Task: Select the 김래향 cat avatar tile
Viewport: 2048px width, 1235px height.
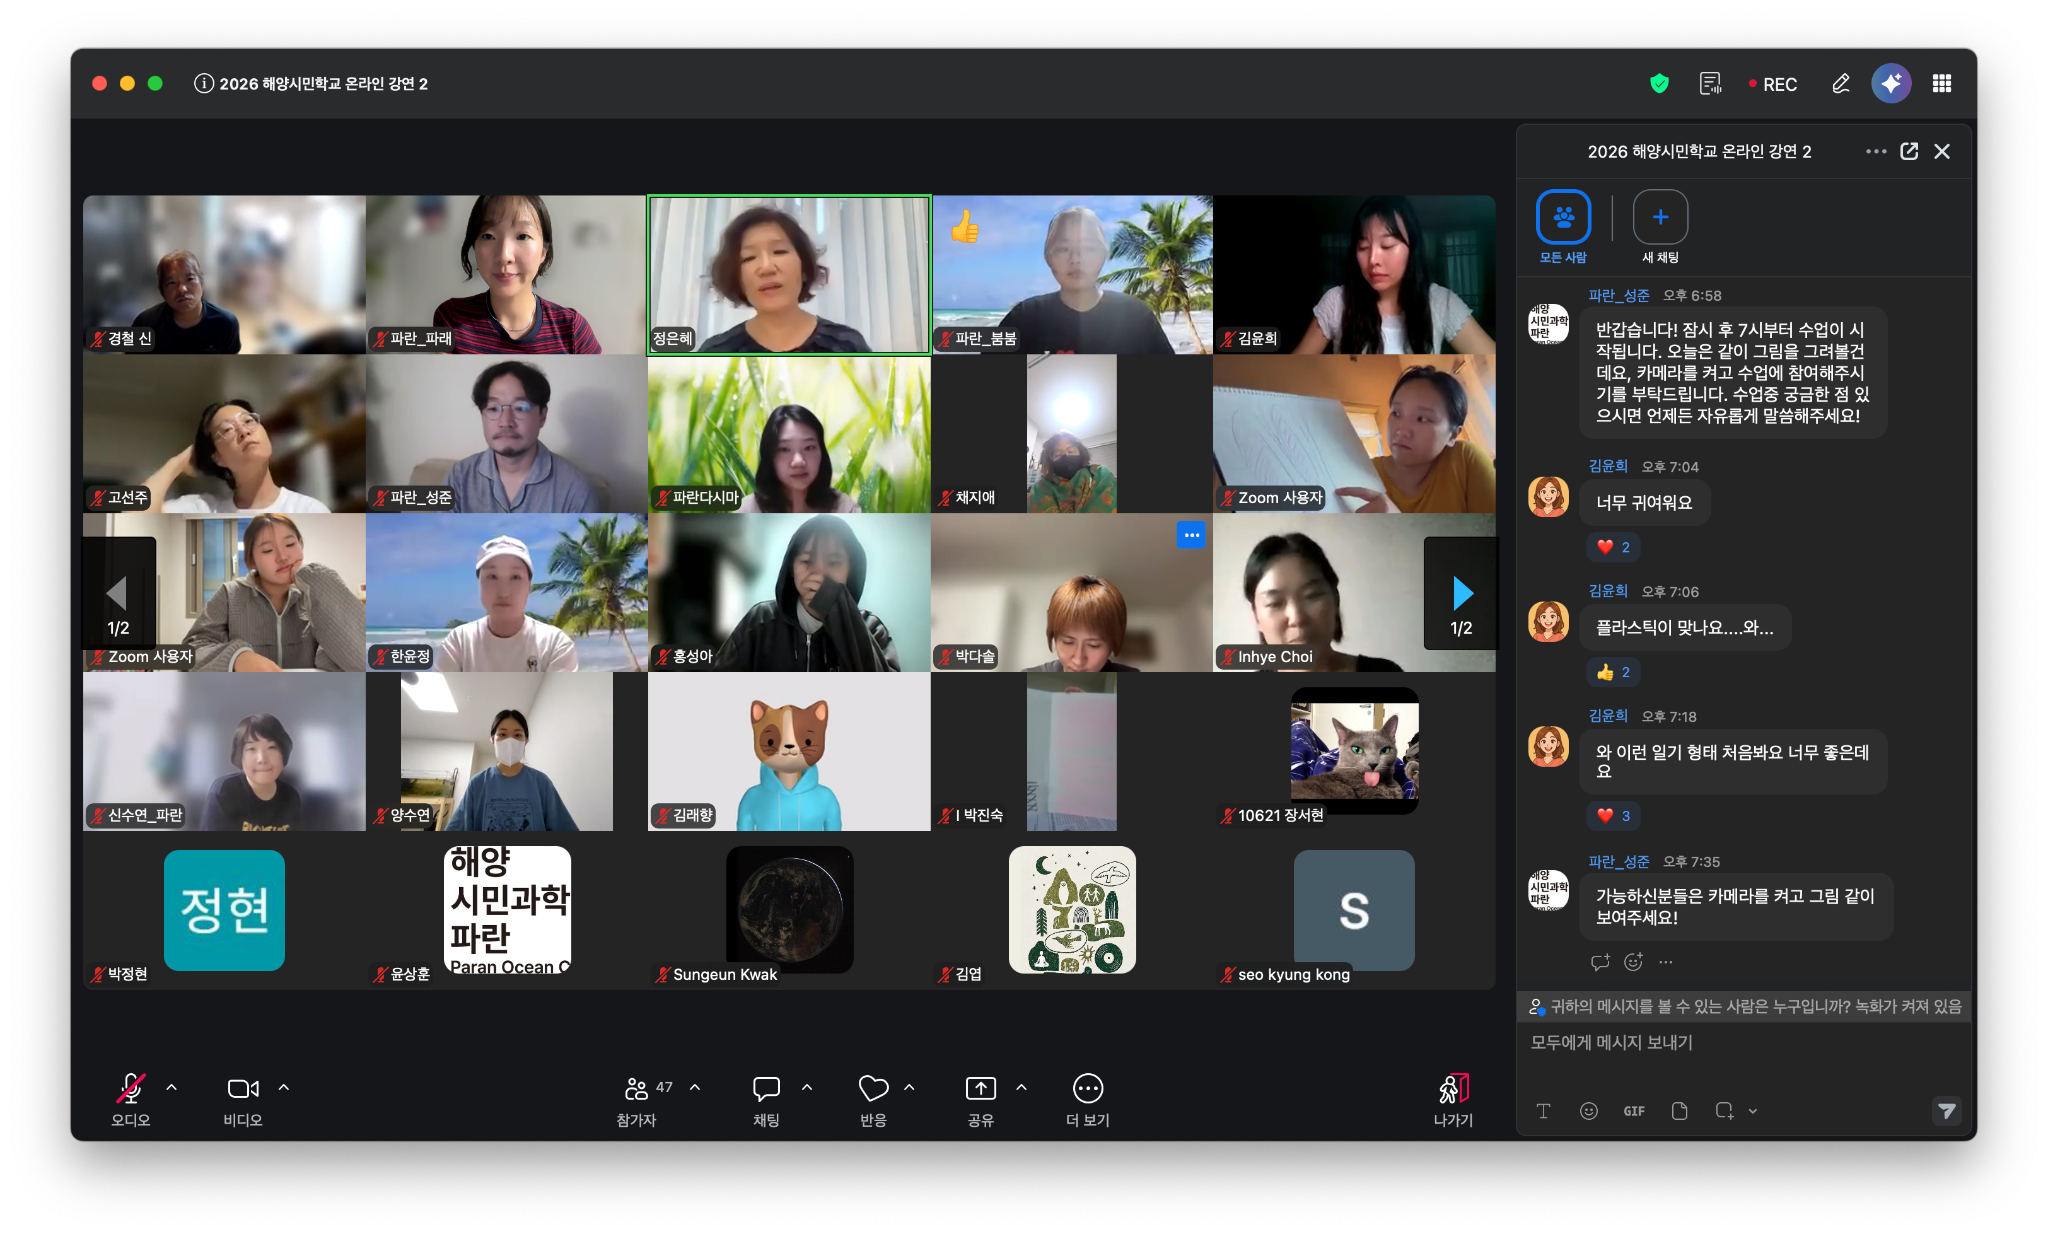Action: (x=789, y=752)
